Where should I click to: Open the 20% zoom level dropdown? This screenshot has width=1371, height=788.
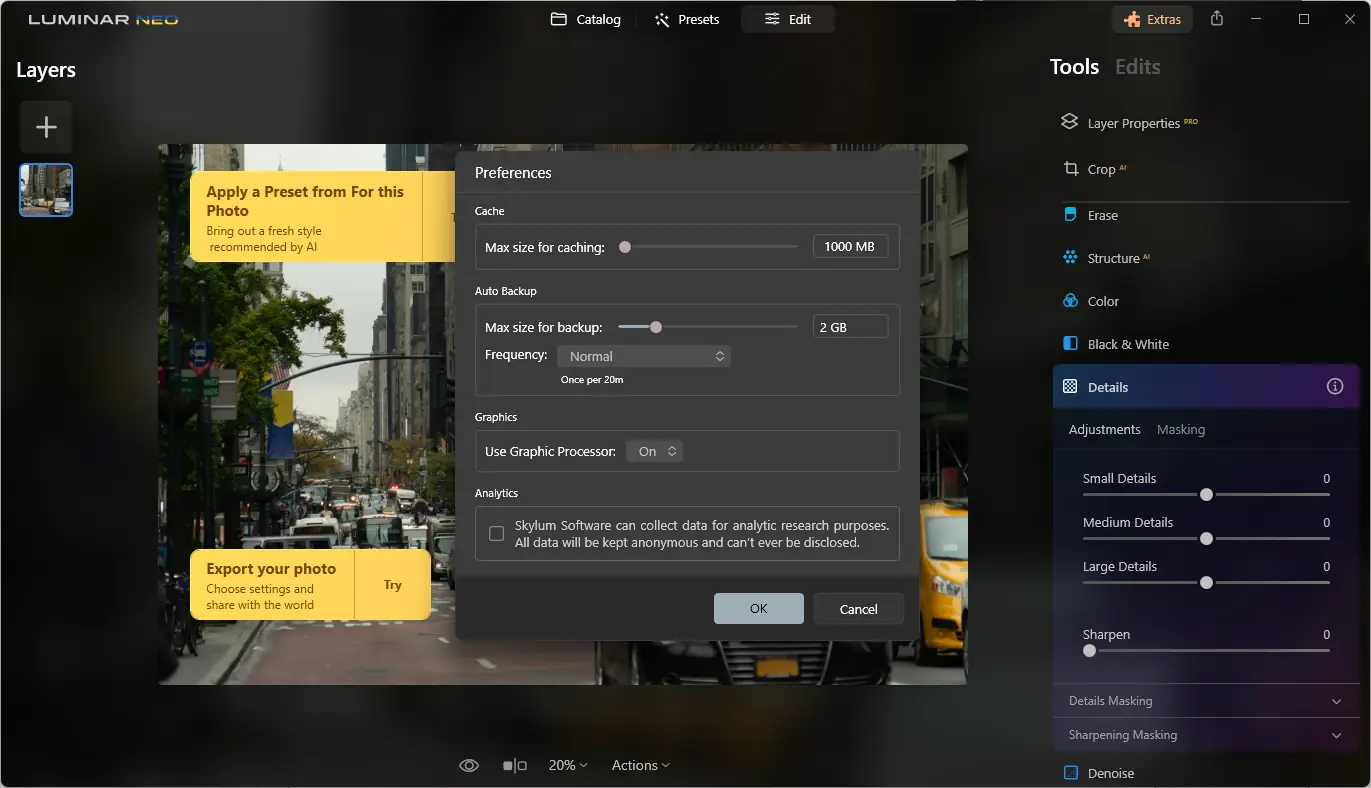566,765
